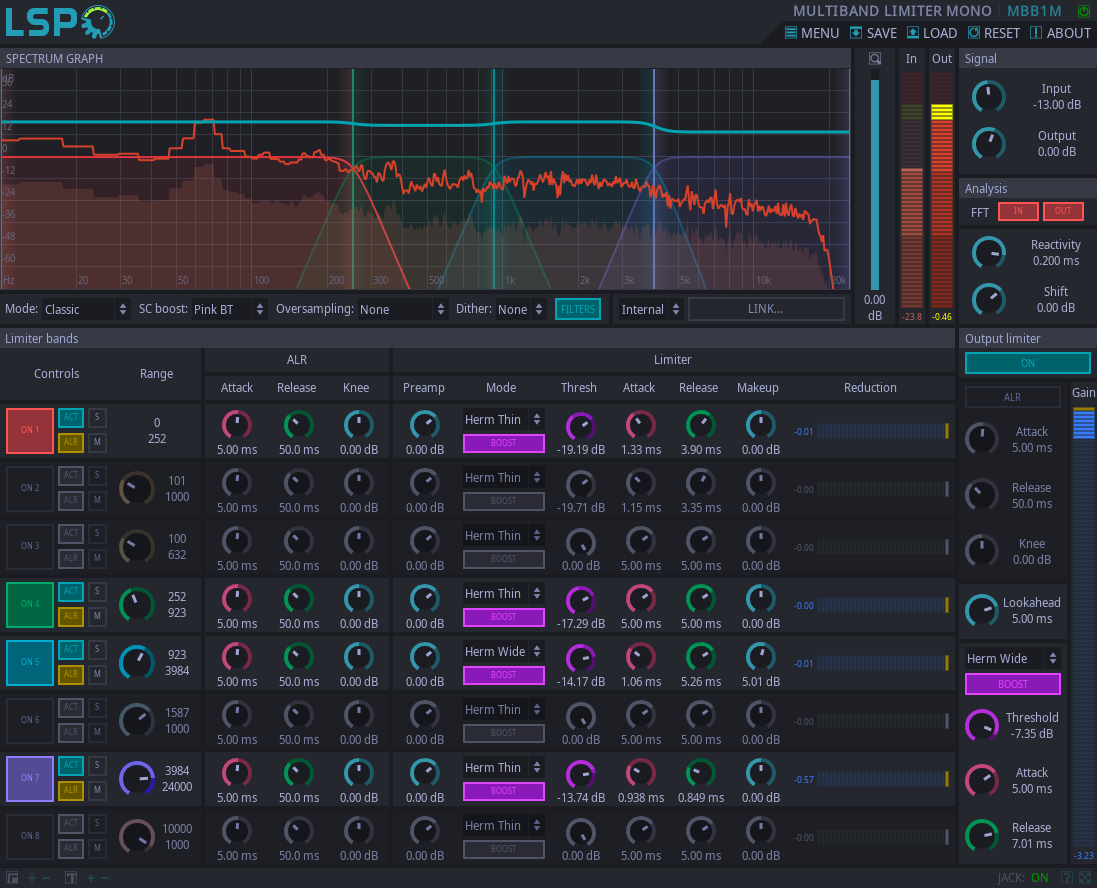Open ABOUT in top bar
The width and height of the screenshot is (1097, 888).
pos(1060,33)
